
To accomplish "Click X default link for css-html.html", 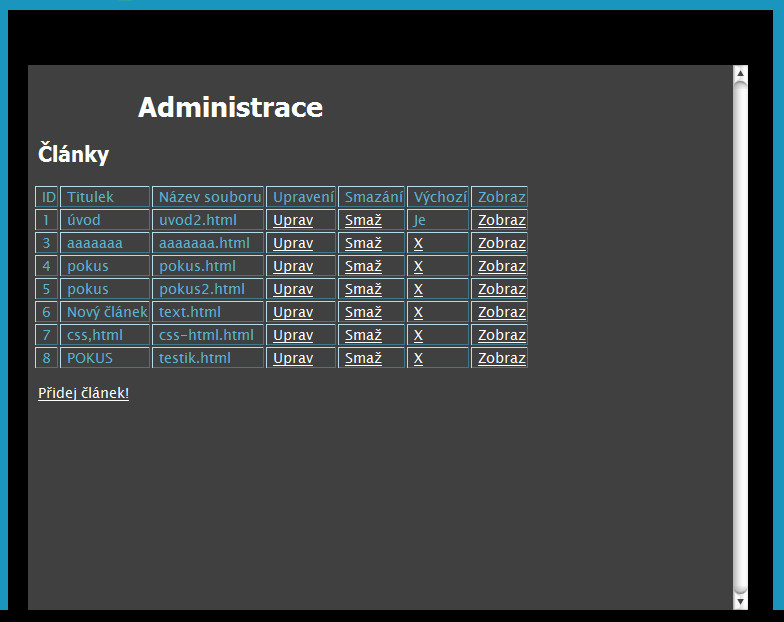I will click(x=418, y=336).
